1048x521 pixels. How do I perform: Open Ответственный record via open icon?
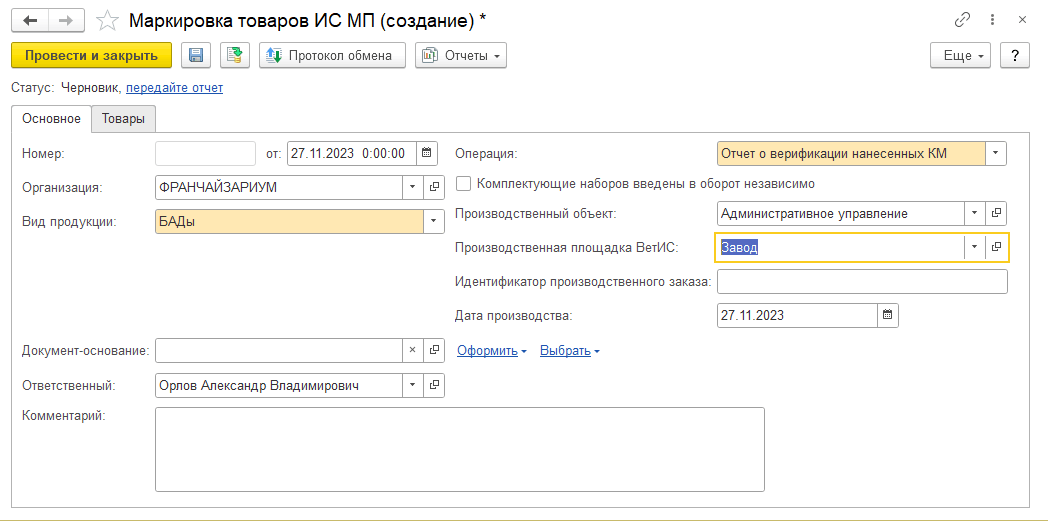tap(435, 385)
